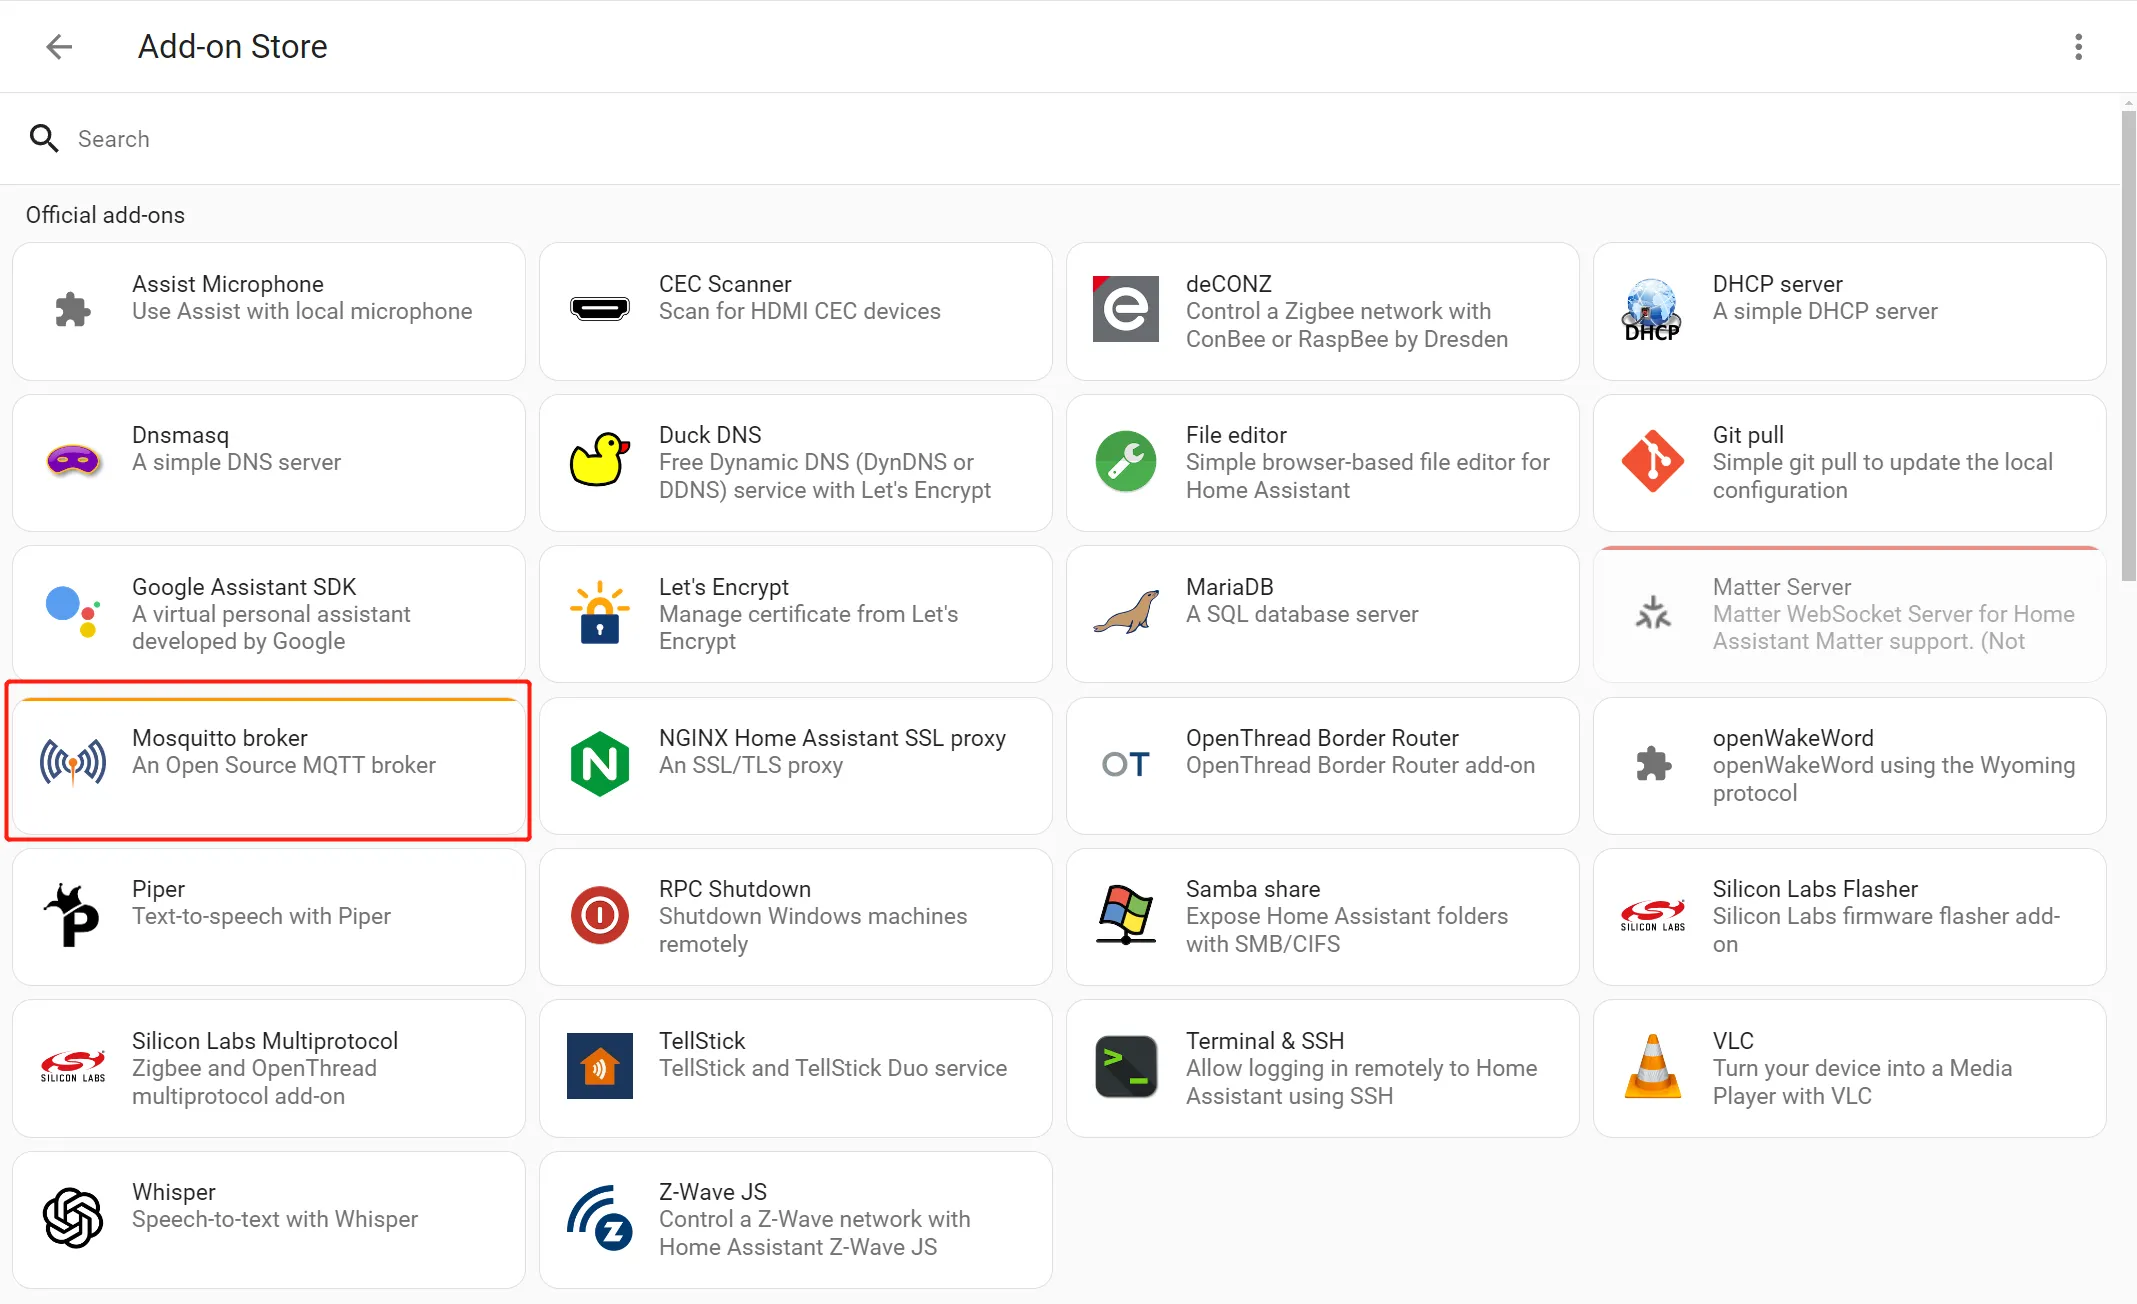2137x1304 pixels.
Task: Open NGINX Home Assistant SSL proxy title
Action: click(x=832, y=738)
